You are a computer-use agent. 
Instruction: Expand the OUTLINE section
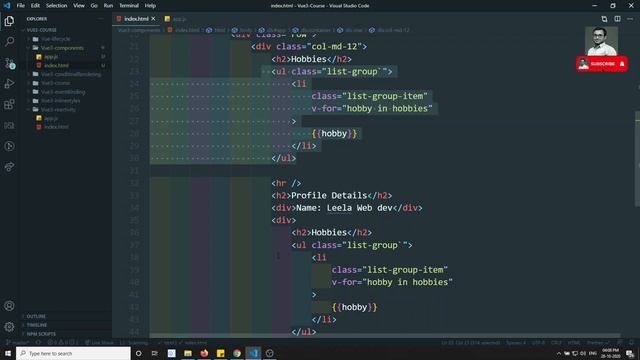(65, 316)
